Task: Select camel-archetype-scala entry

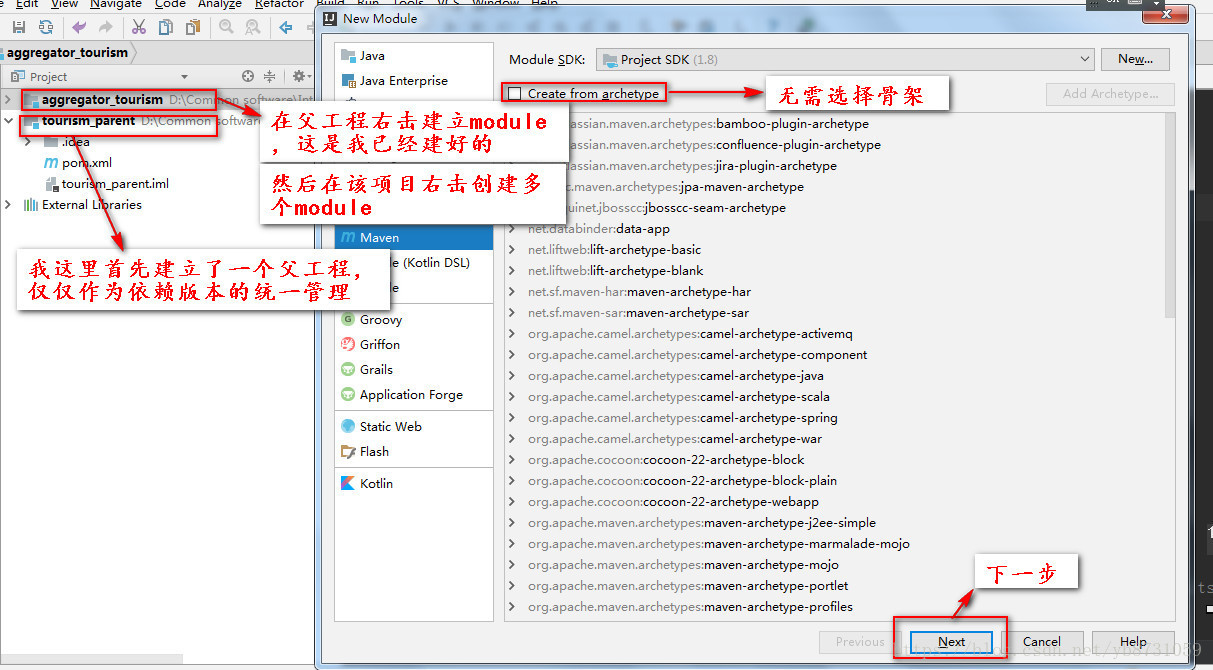Action: (x=678, y=397)
